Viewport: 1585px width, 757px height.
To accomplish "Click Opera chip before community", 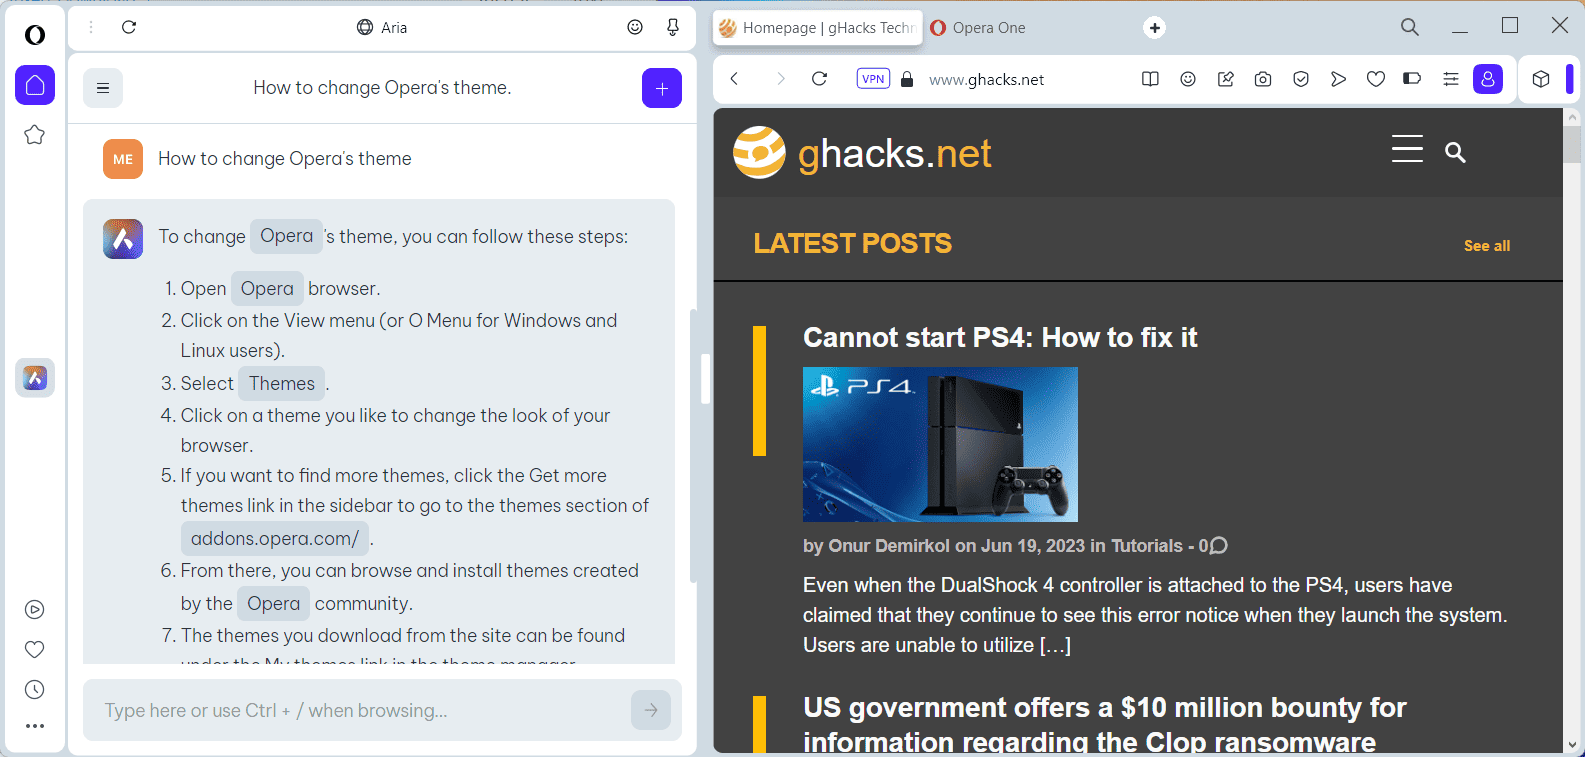I will [x=274, y=604].
